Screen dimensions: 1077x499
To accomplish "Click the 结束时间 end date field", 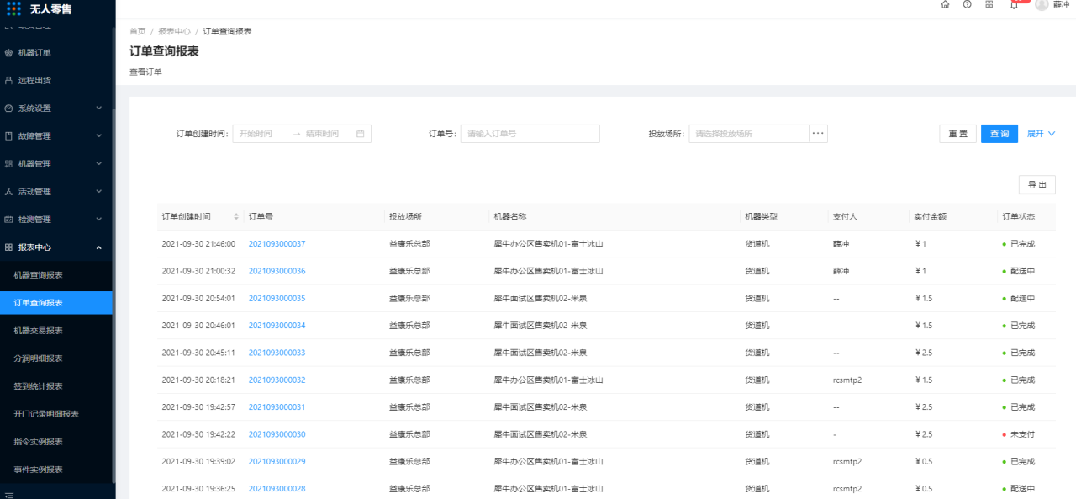I will [323, 133].
